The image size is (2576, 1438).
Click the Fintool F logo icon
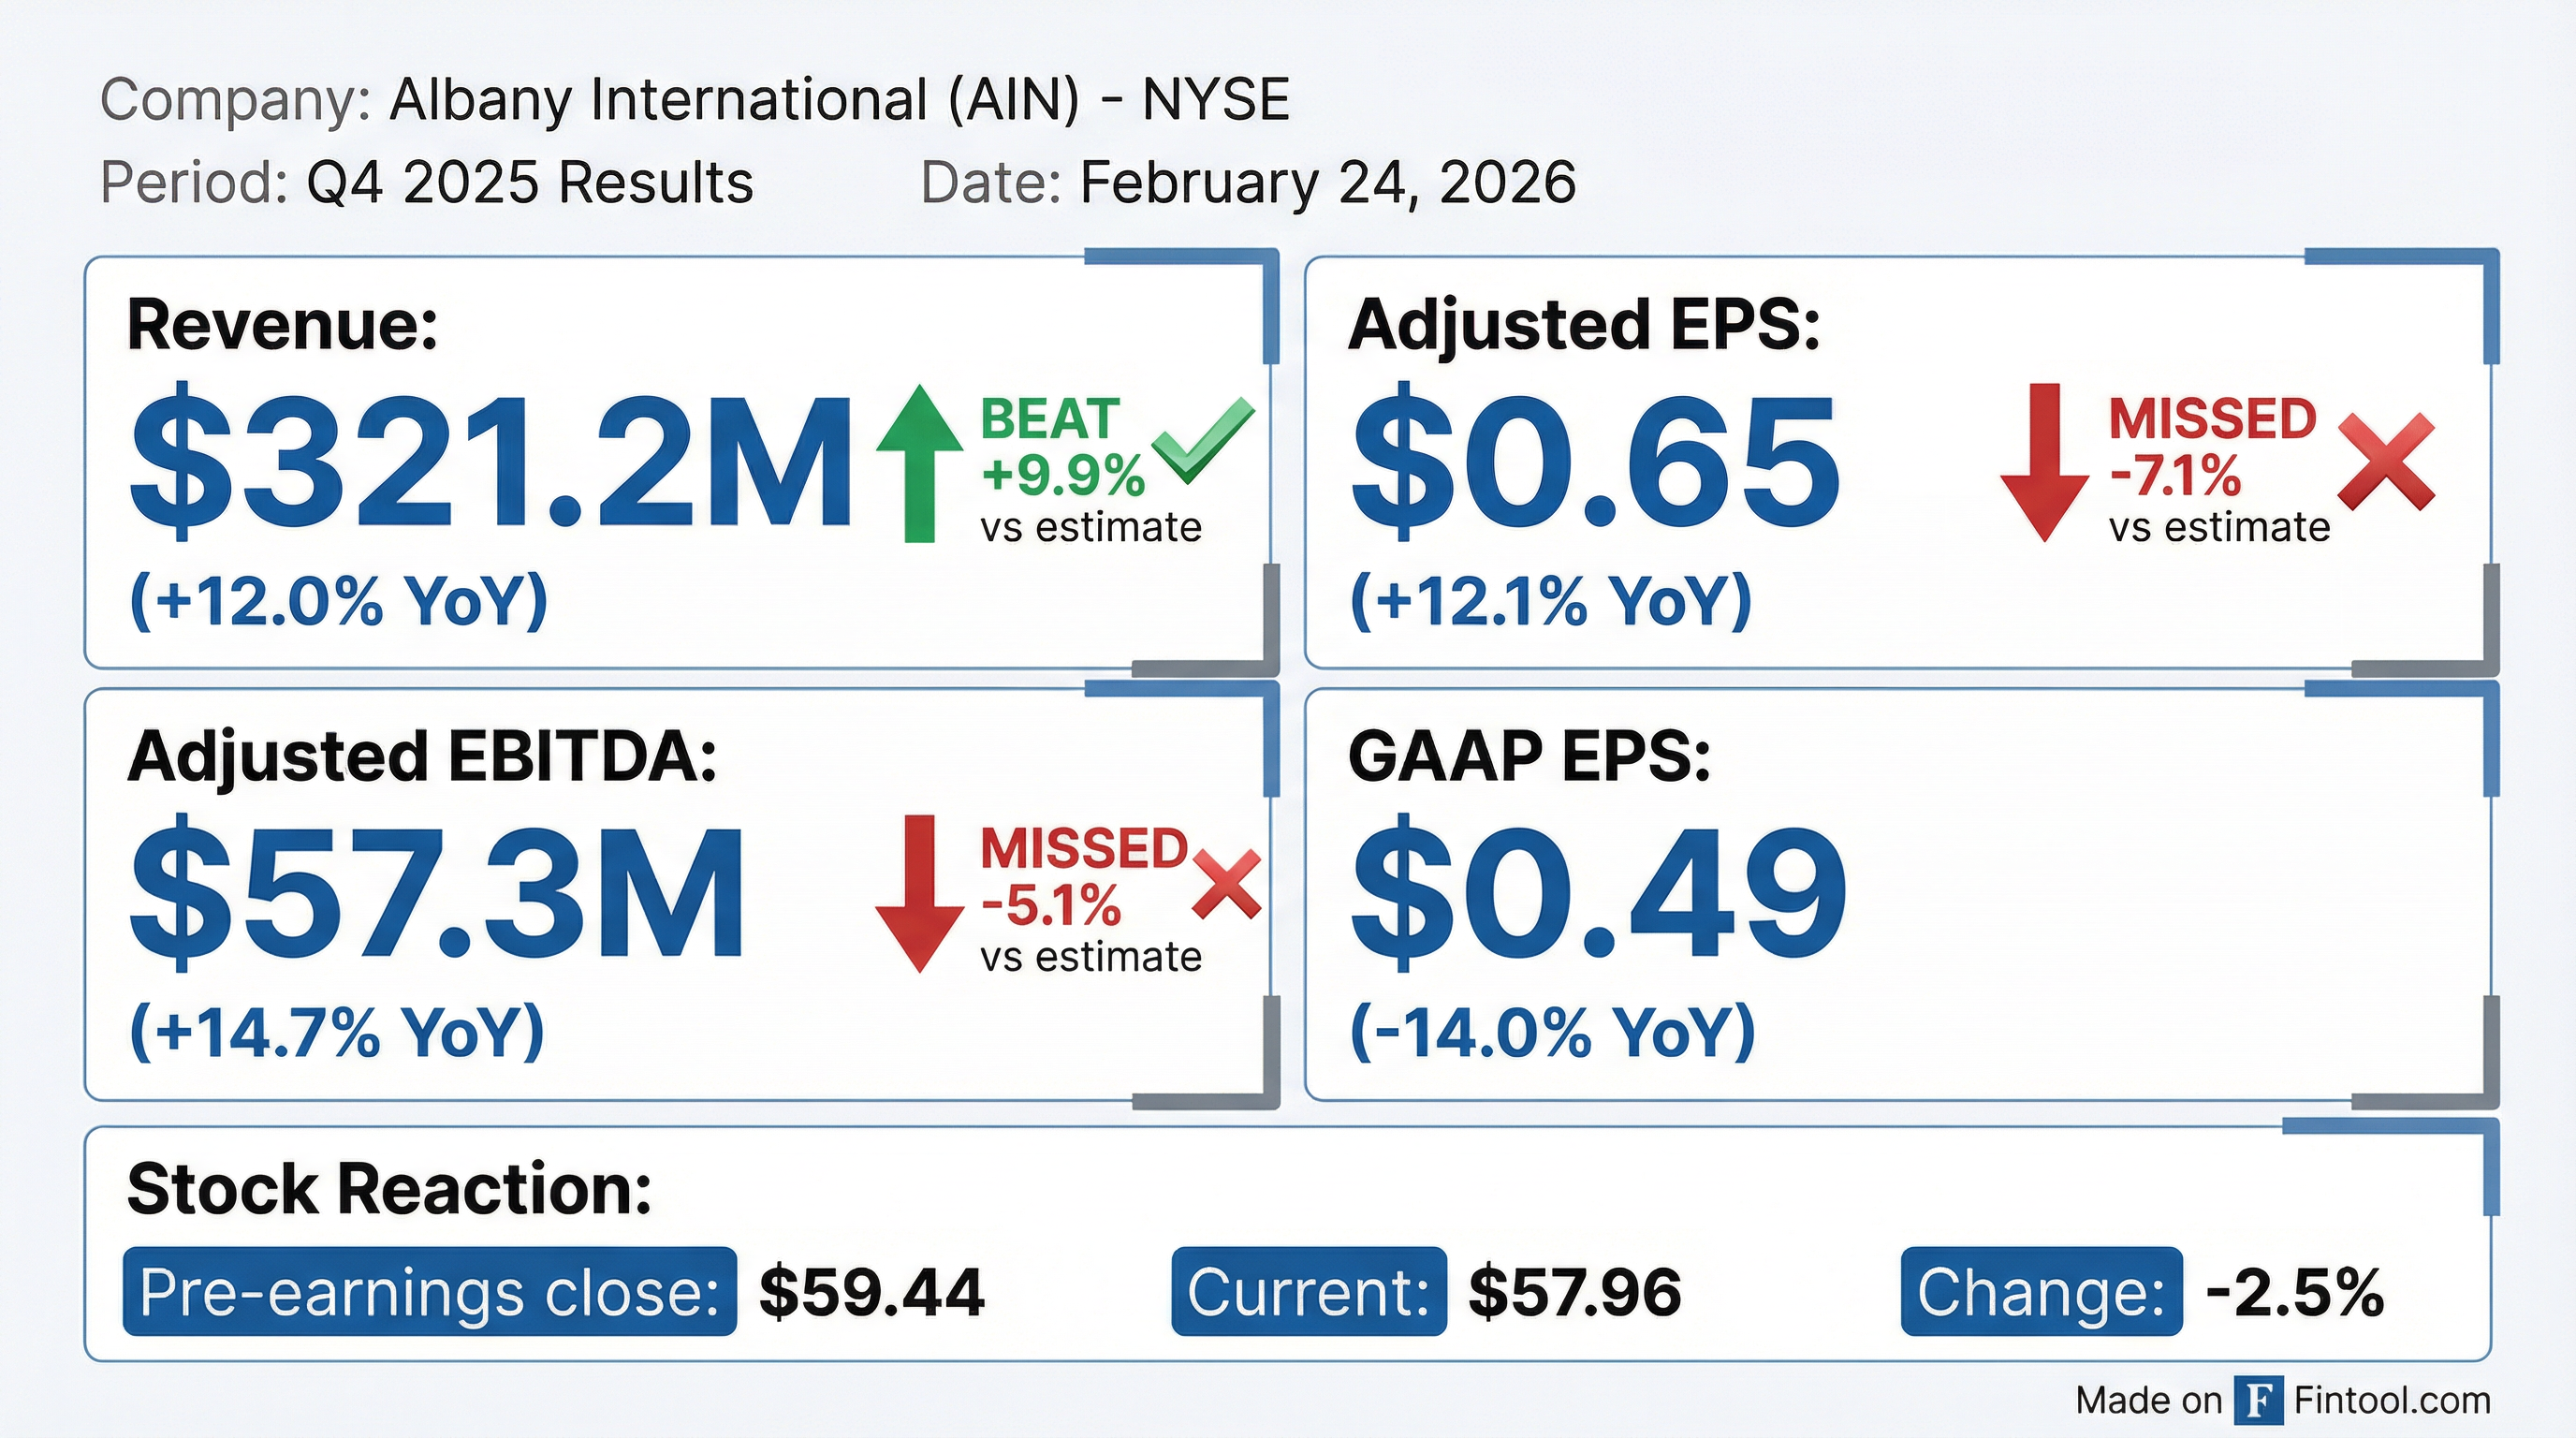(2259, 1400)
